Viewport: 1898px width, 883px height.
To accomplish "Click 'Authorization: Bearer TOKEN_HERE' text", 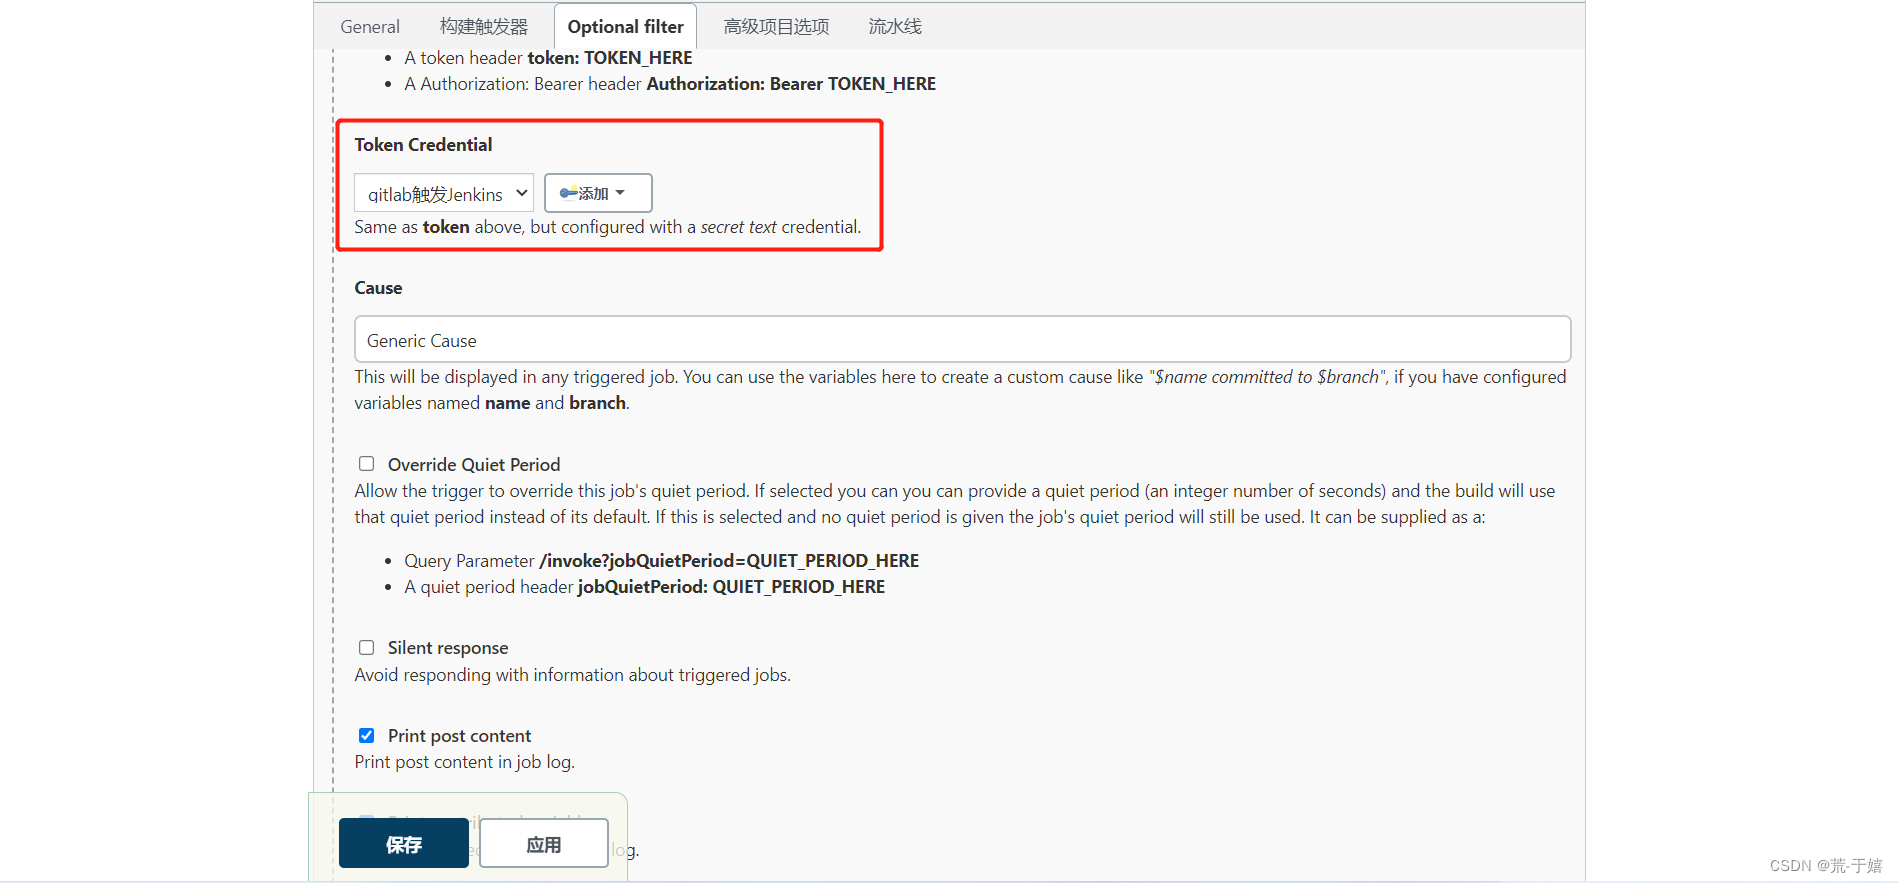I will (x=791, y=84).
